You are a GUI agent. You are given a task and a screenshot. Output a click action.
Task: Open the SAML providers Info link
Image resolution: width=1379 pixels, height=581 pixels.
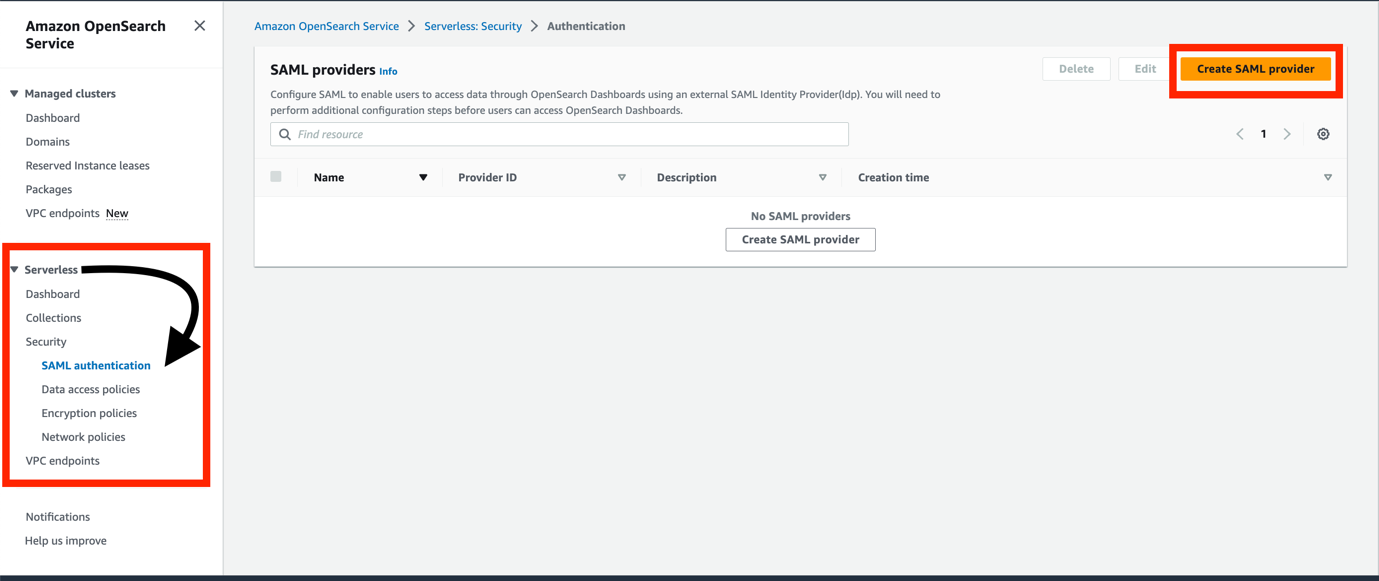(388, 72)
